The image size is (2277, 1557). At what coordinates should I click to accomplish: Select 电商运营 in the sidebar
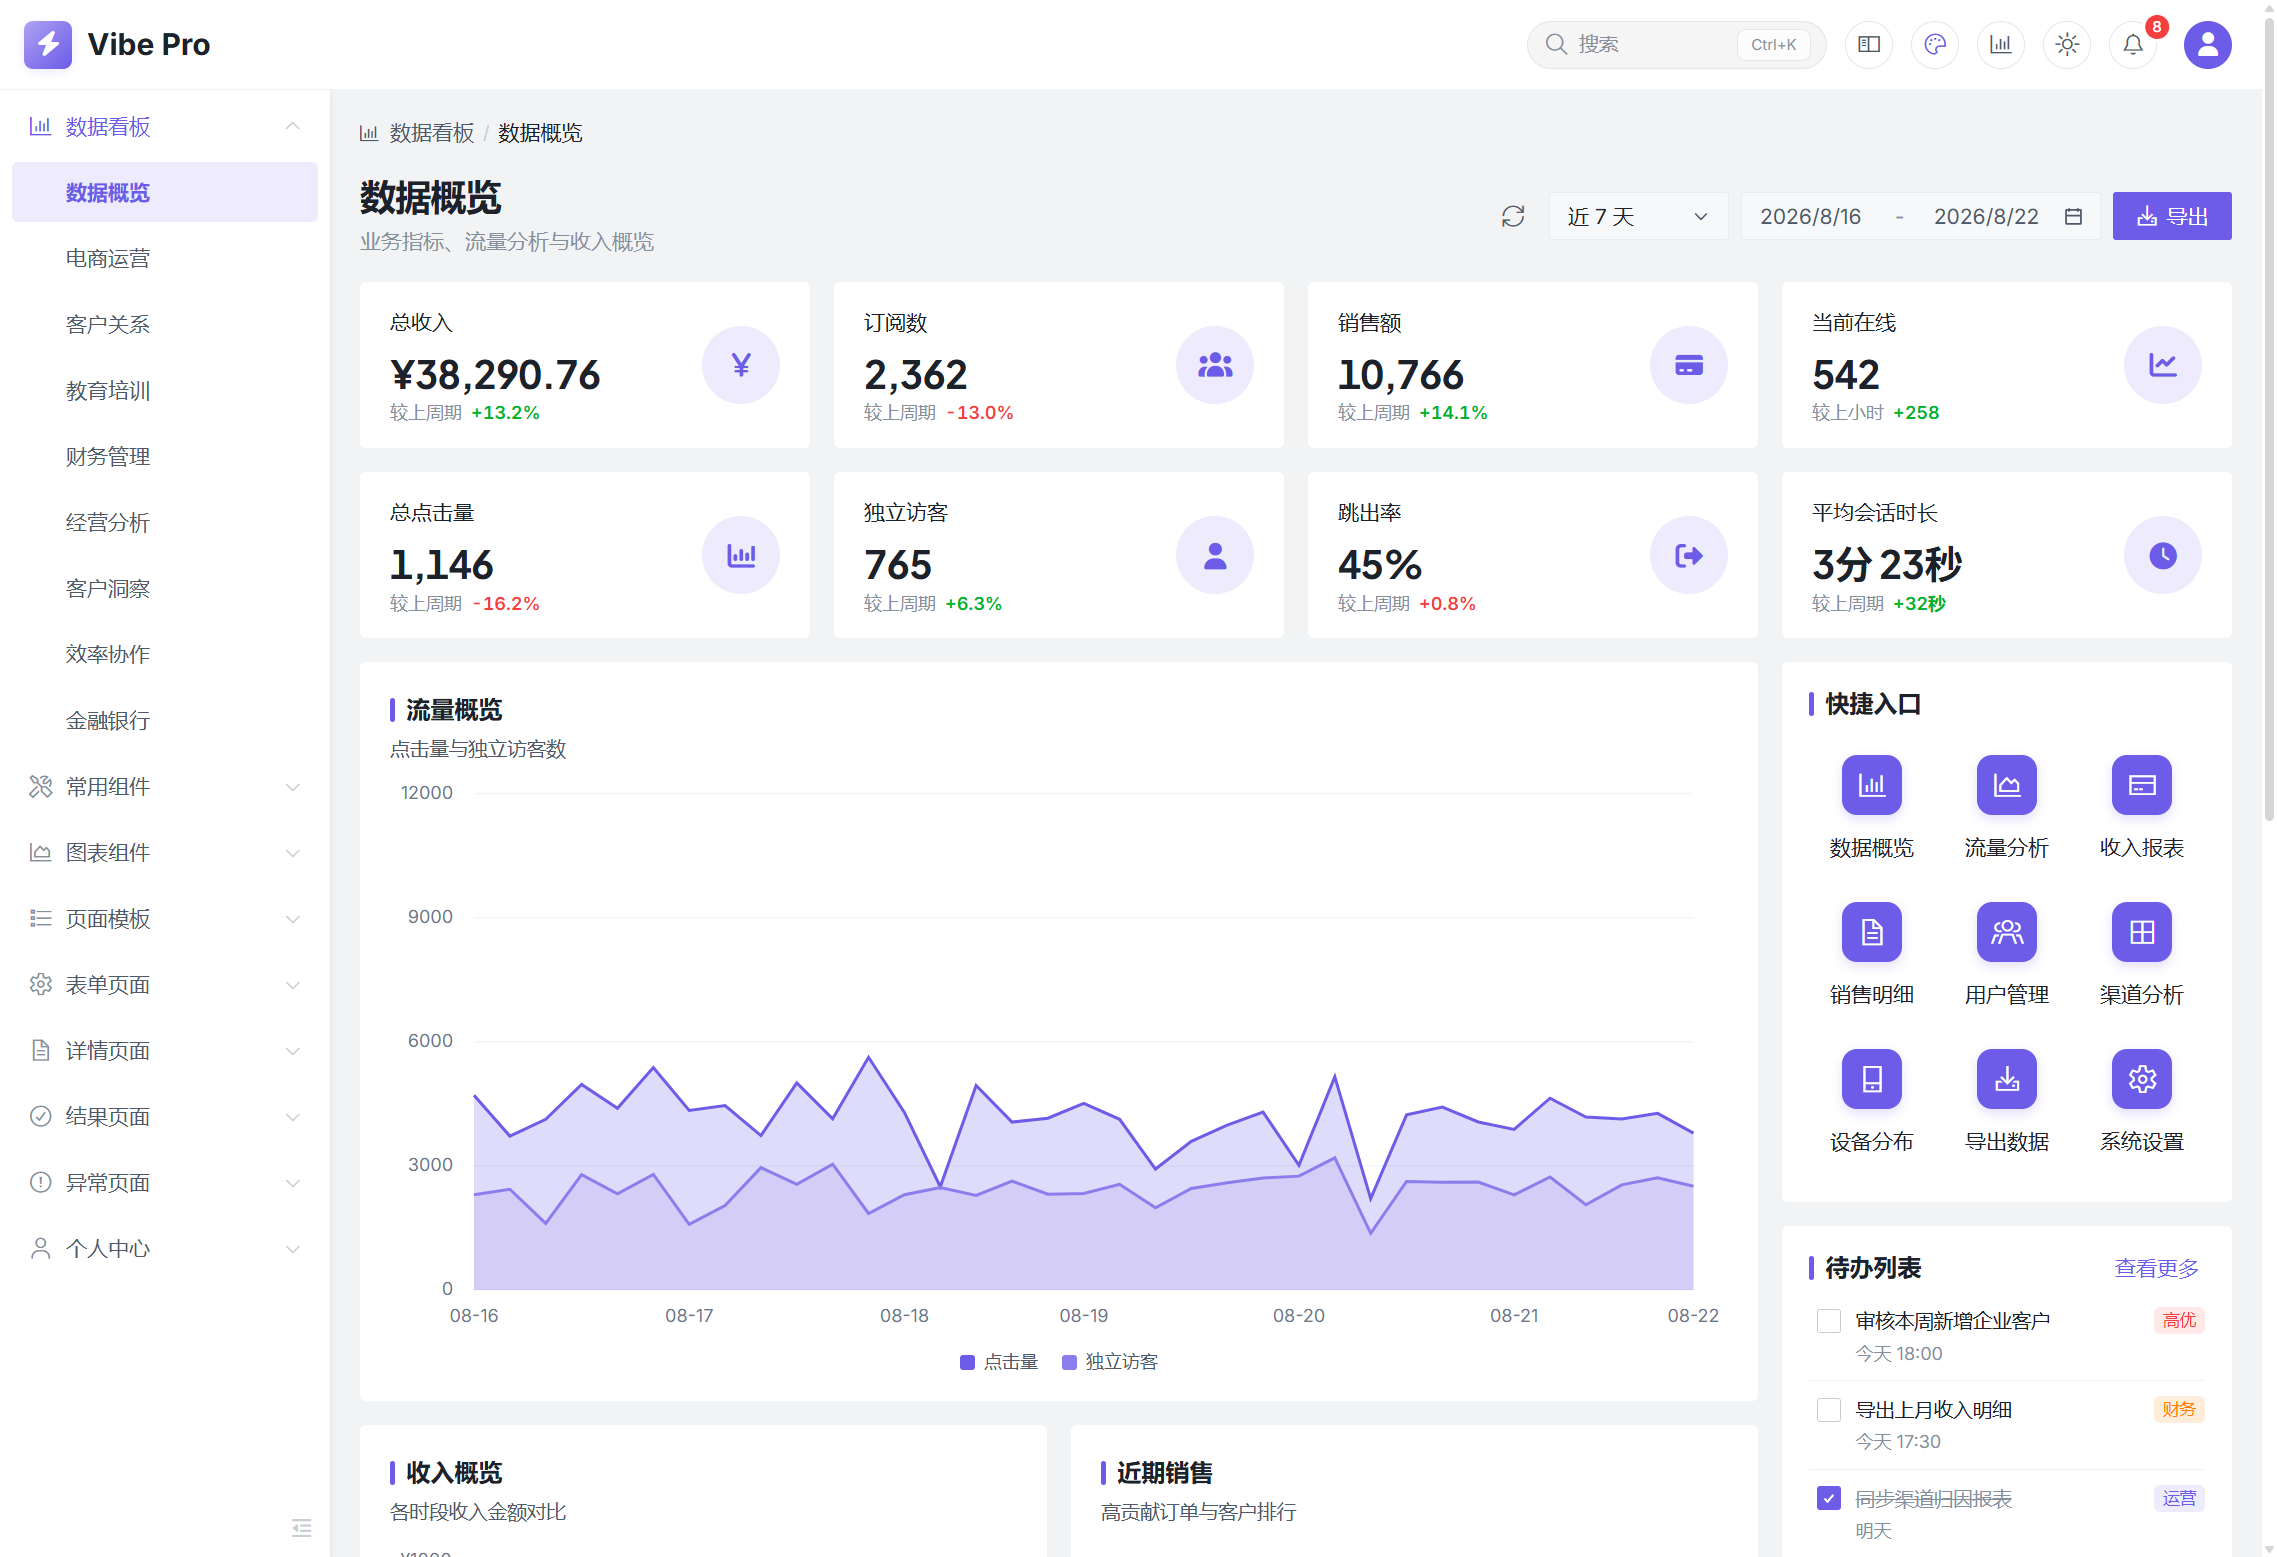tap(165, 259)
